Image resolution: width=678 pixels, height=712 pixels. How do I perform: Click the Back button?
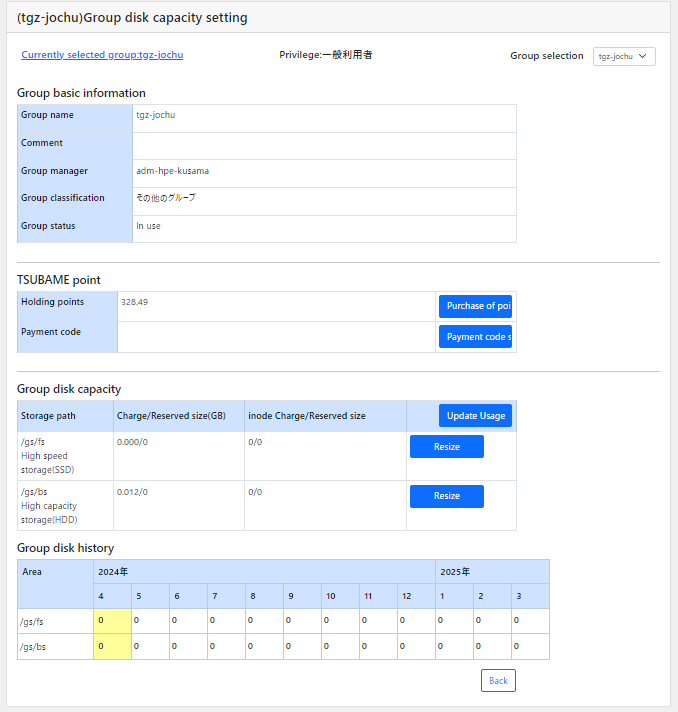coord(498,680)
